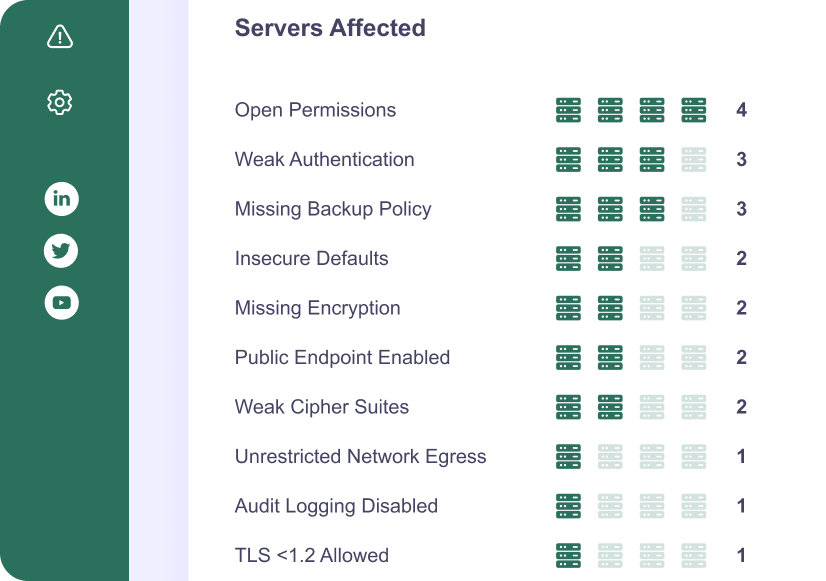
Task: Select the Weak Authentication label
Action: click(324, 160)
